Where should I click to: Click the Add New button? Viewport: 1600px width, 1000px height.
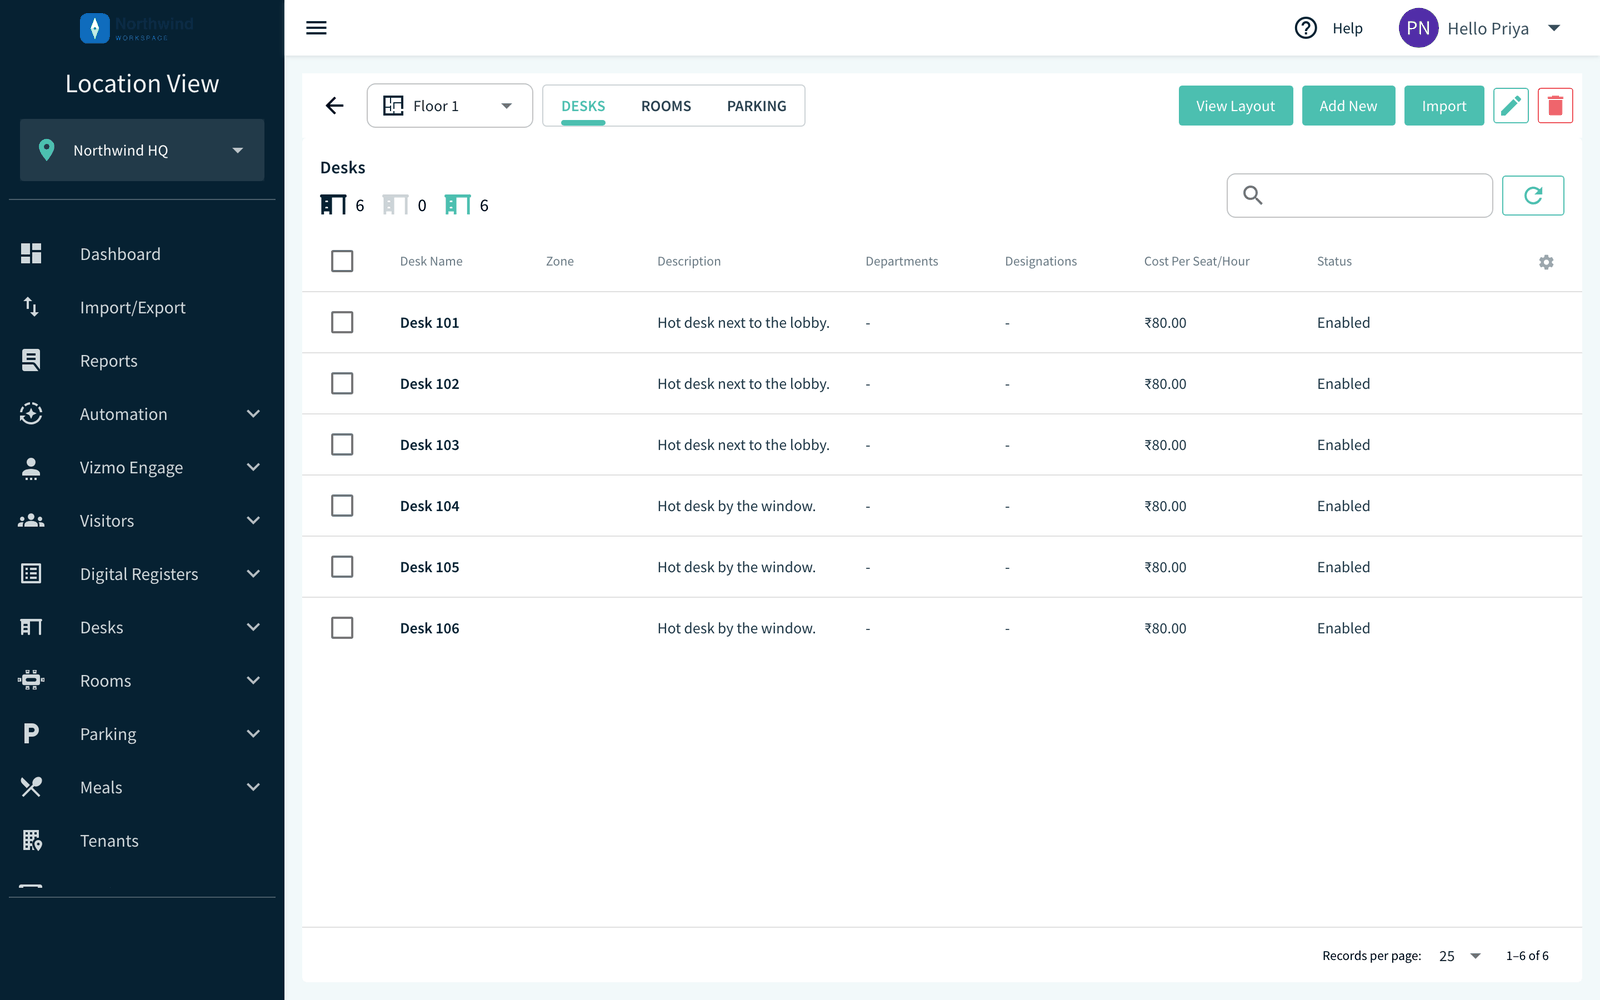(x=1348, y=106)
